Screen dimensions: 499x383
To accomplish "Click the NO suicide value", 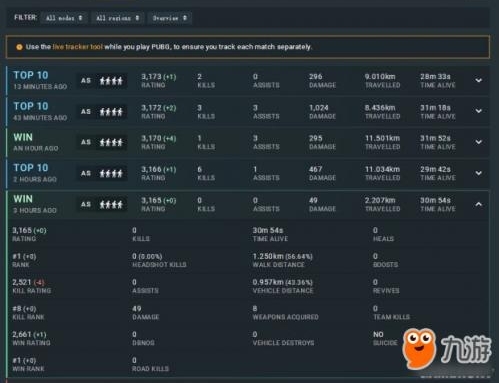I will tap(378, 334).
